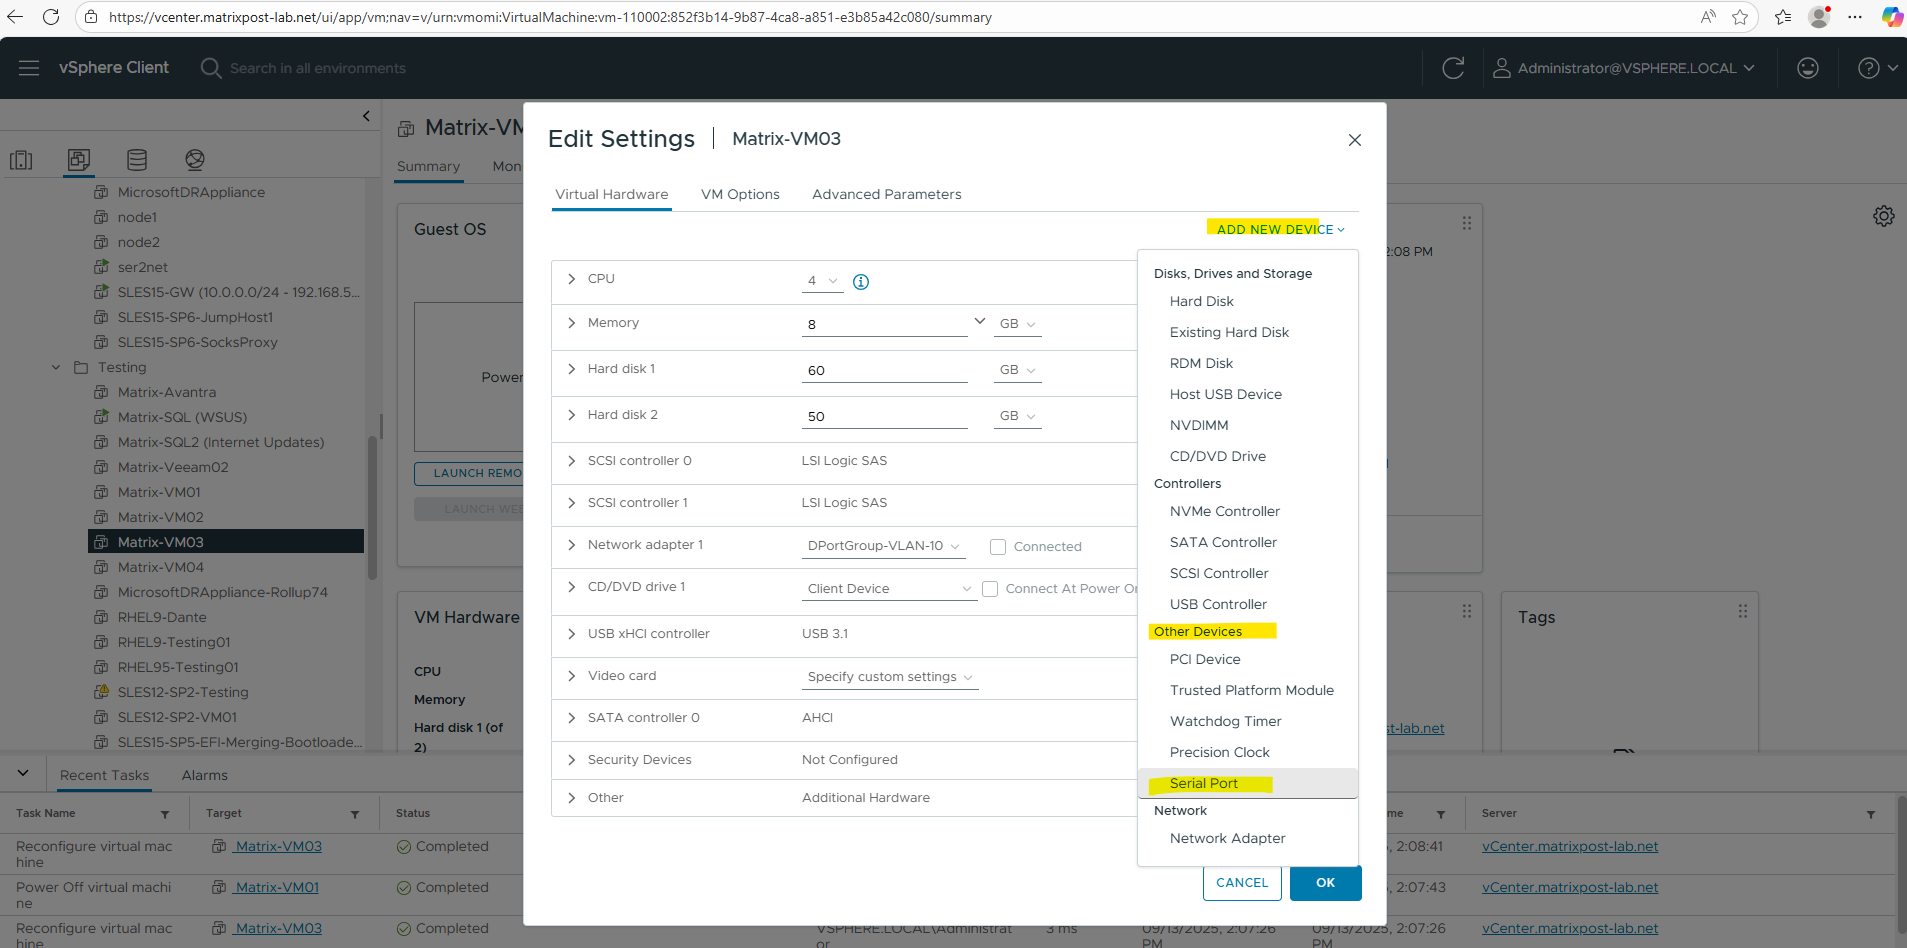
Task: Open the feedback smiley icon
Action: pyautogui.click(x=1808, y=68)
